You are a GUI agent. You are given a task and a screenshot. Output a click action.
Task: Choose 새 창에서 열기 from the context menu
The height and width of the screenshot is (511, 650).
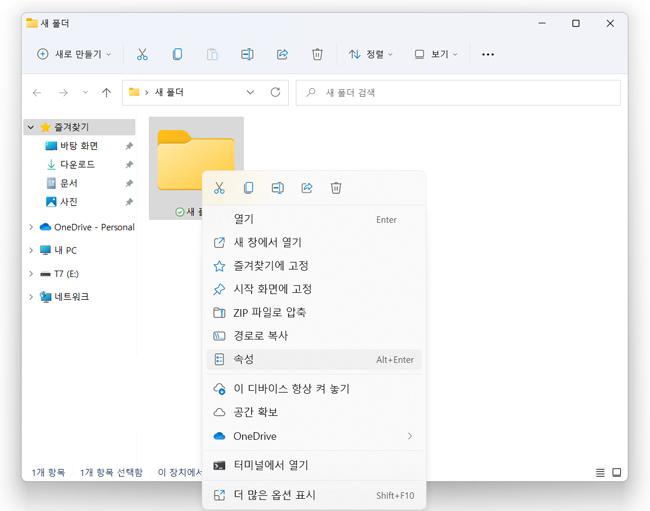314,242
